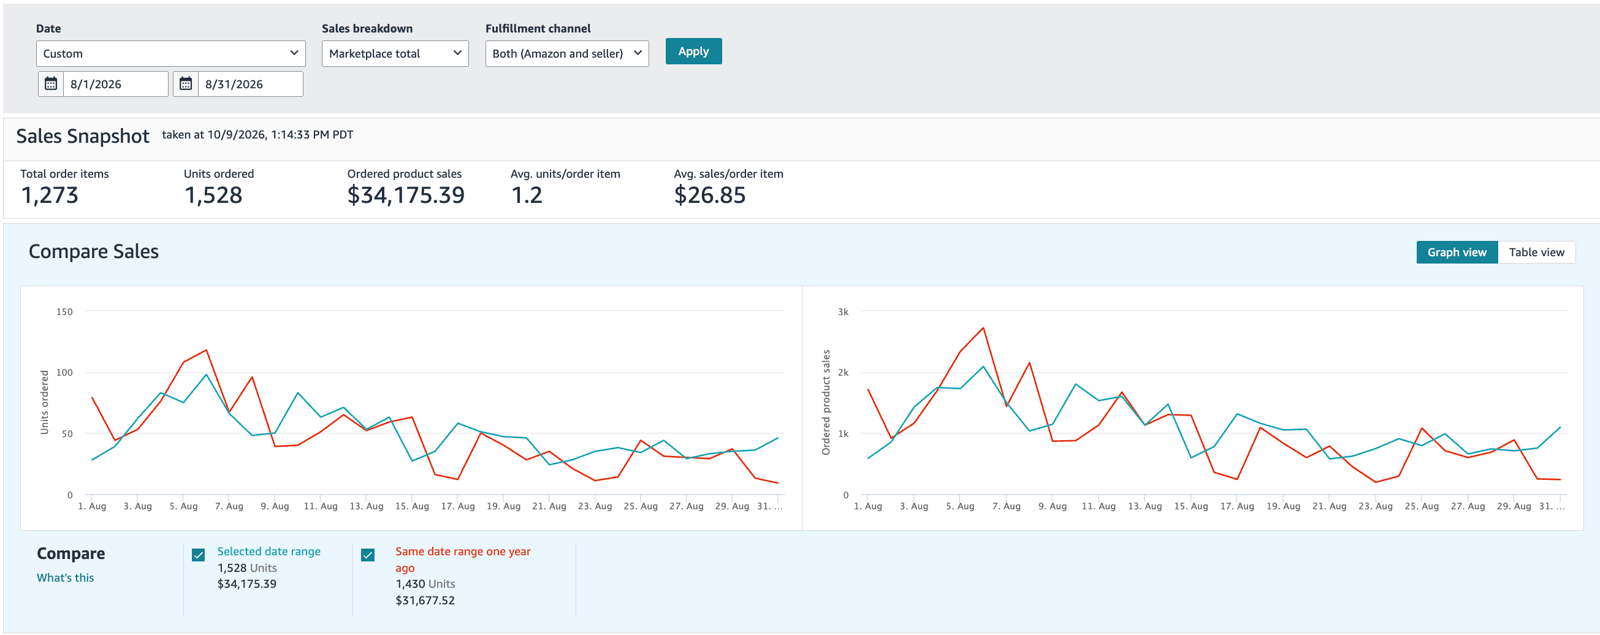The image size is (1600, 635).
Task: Click the Compare Sales heading
Action: [93, 251]
